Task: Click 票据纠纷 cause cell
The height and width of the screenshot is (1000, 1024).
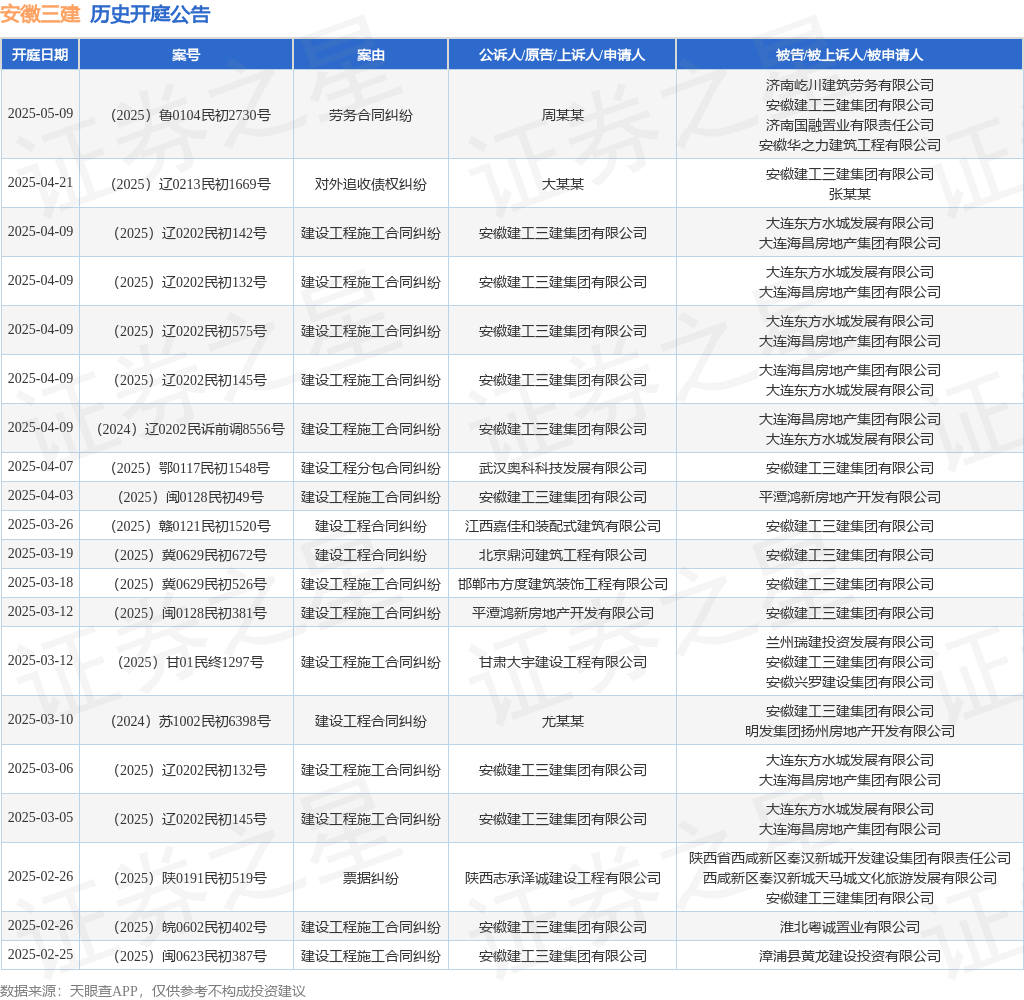Action: (370, 878)
